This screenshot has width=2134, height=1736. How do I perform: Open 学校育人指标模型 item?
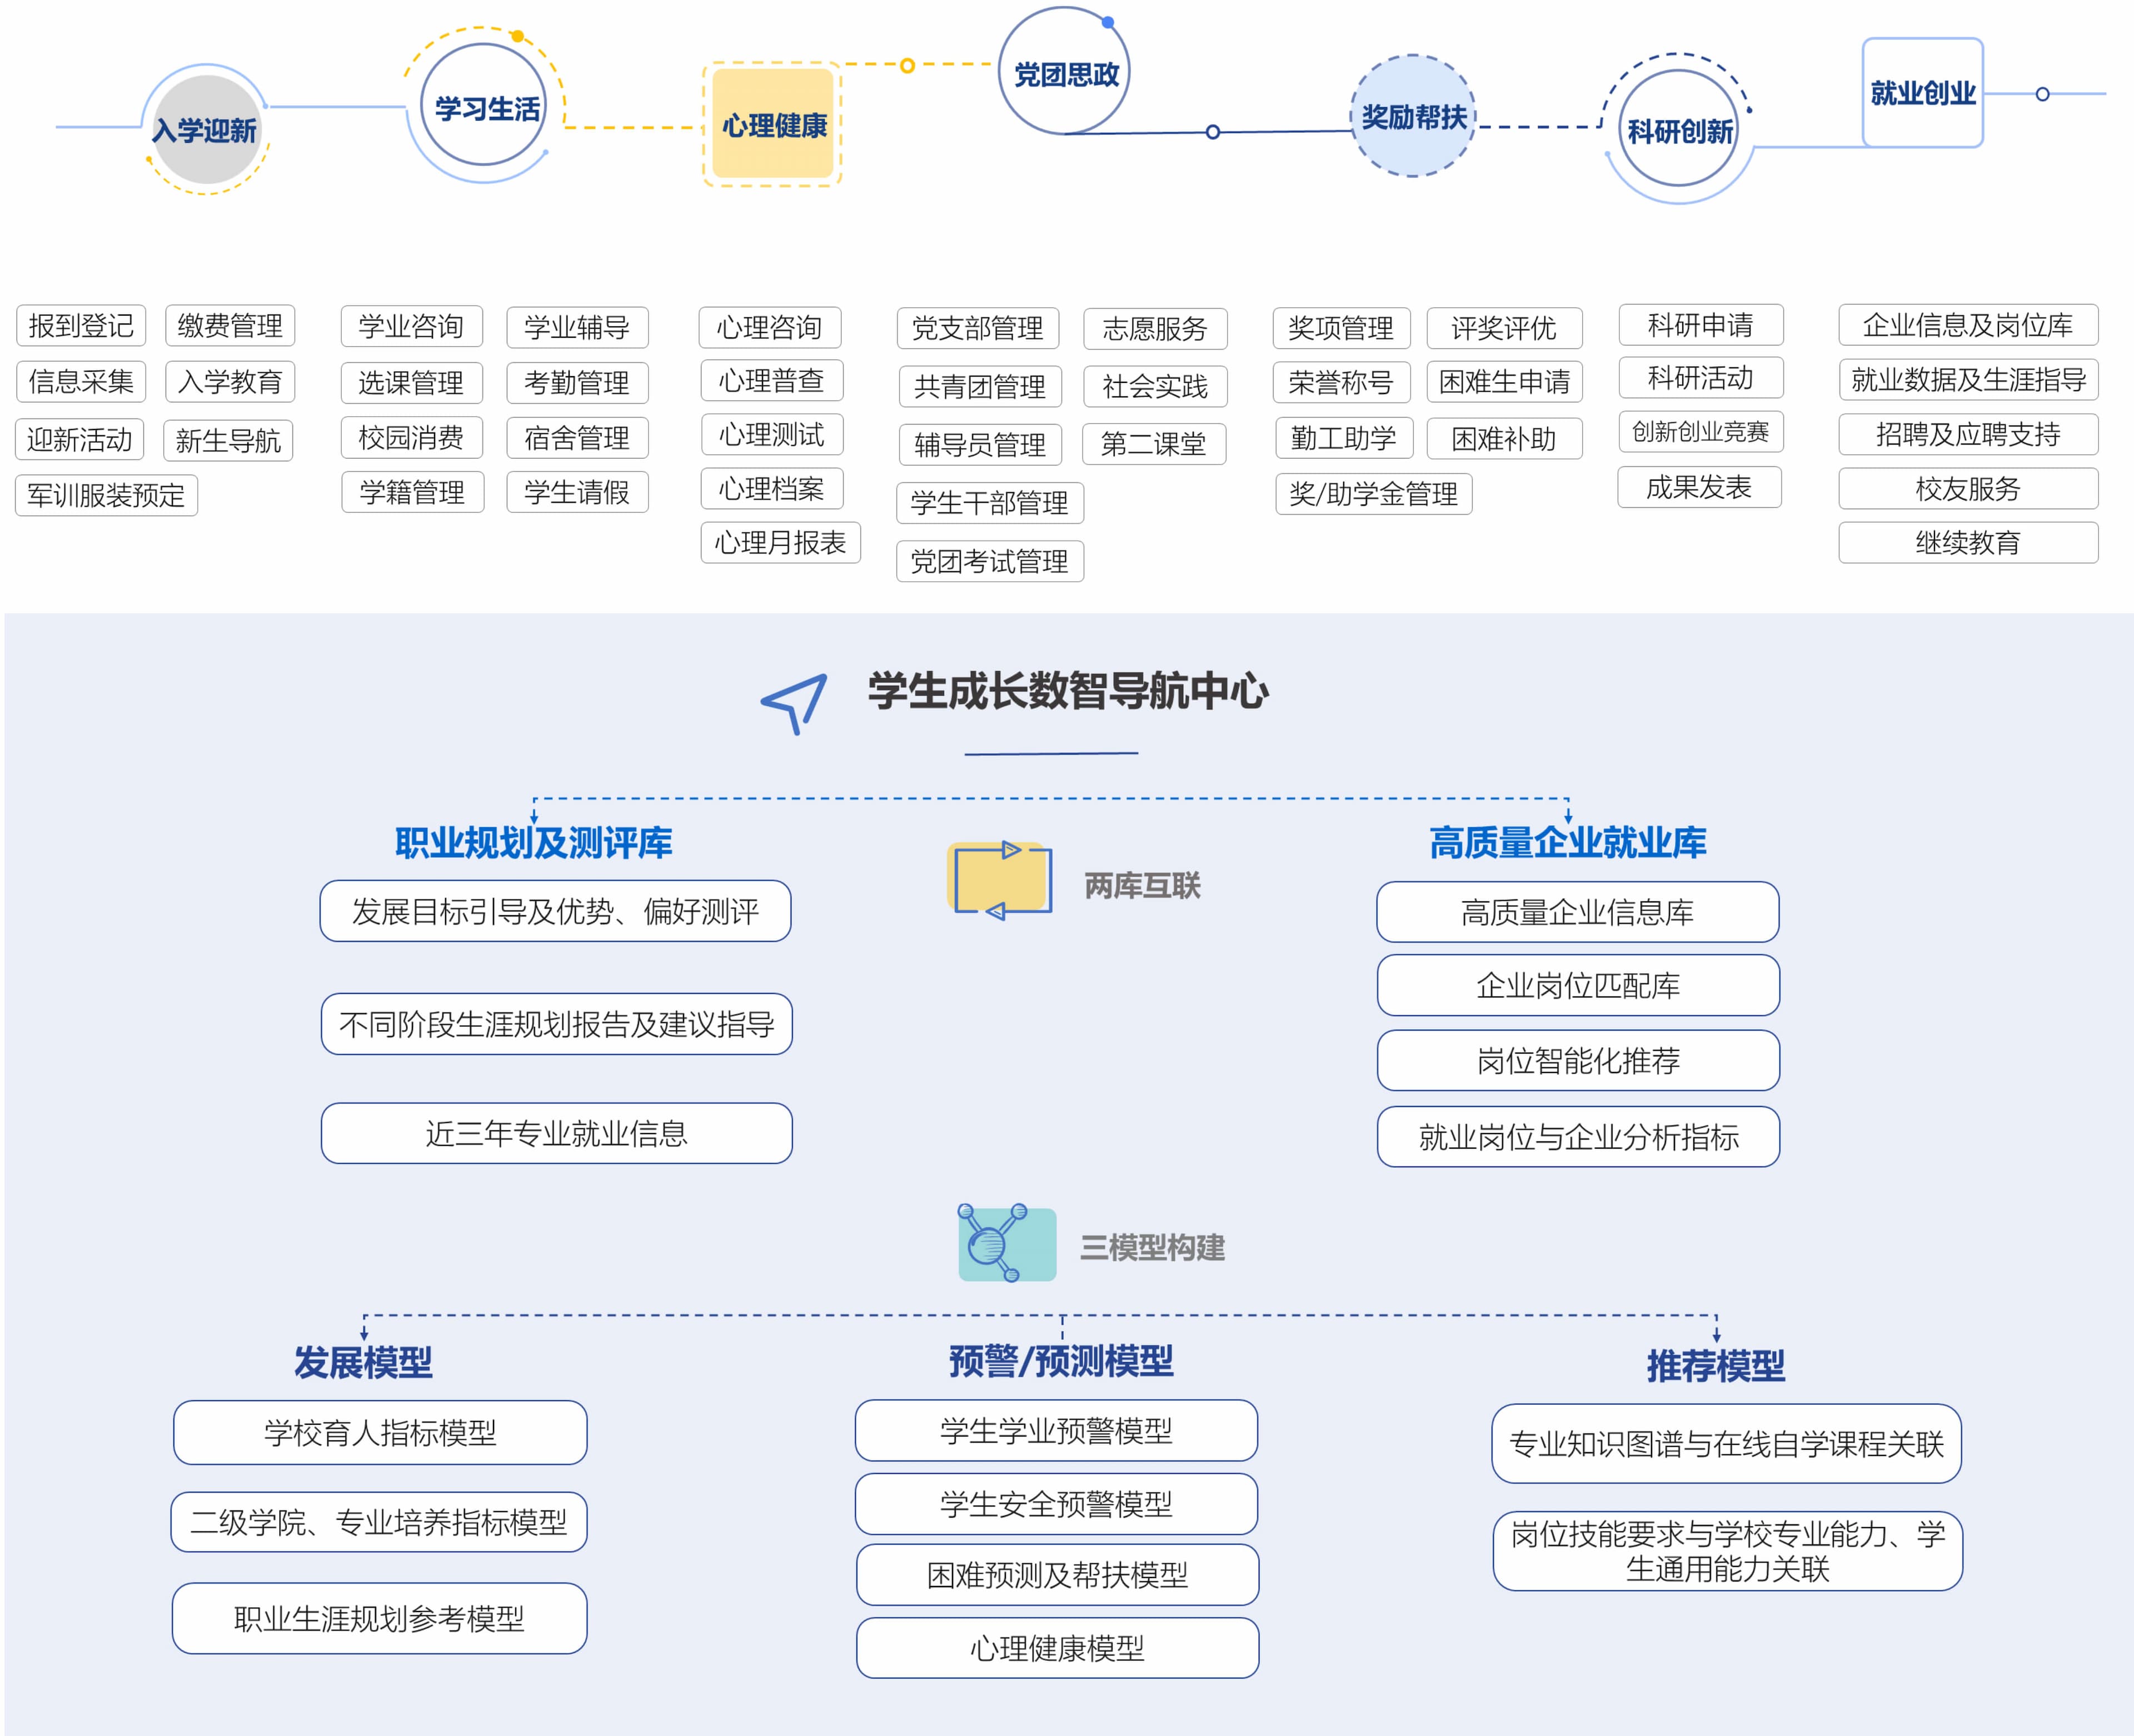[380, 1433]
